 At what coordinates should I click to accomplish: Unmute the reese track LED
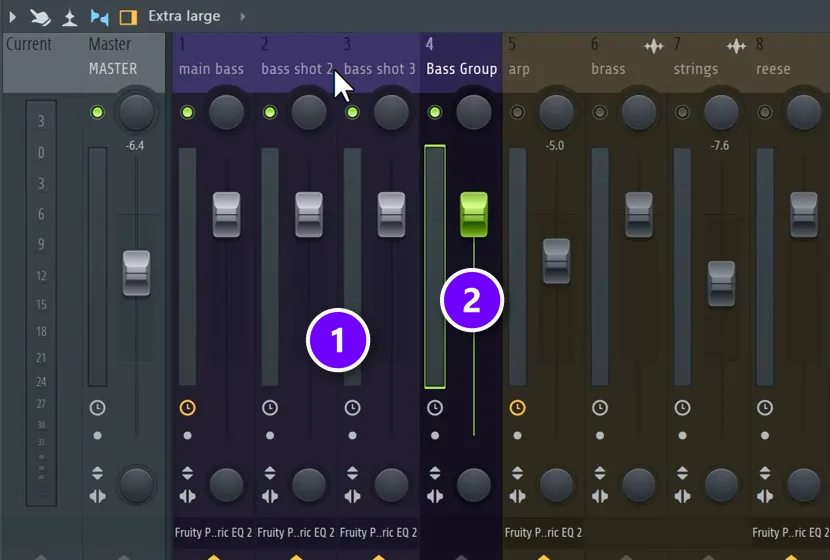coord(765,112)
